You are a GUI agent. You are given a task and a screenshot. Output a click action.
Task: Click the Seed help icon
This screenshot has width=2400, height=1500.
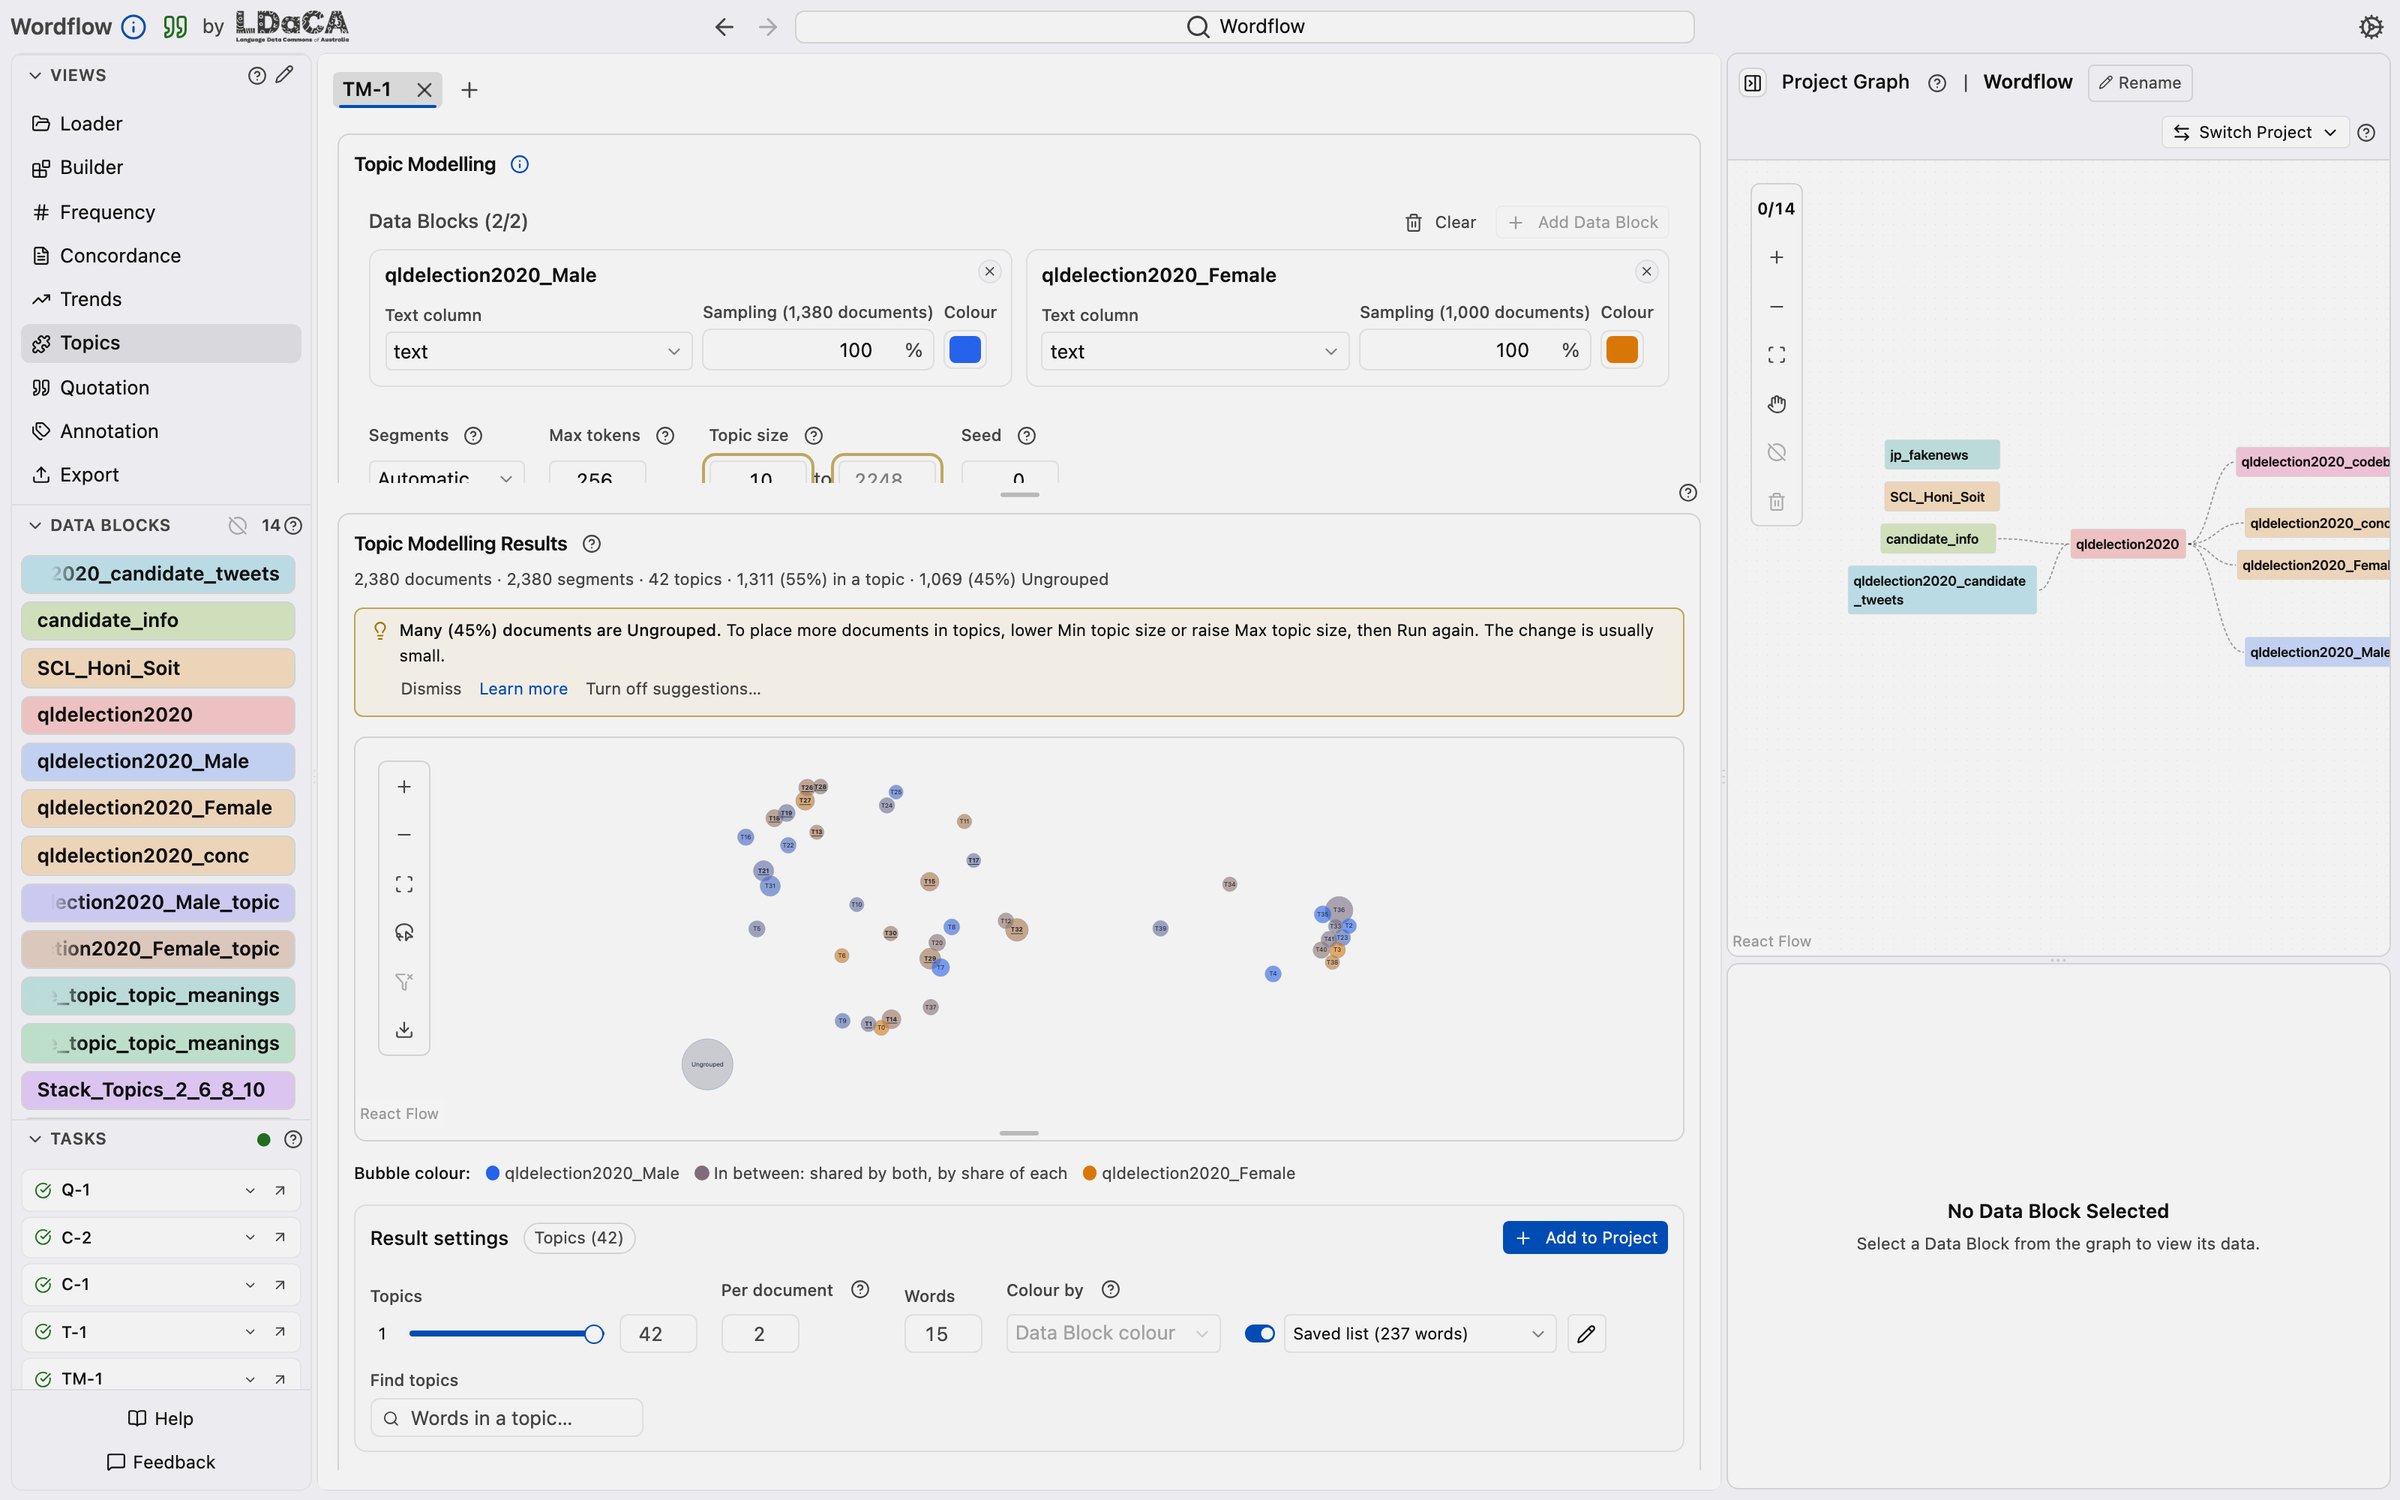point(1026,436)
